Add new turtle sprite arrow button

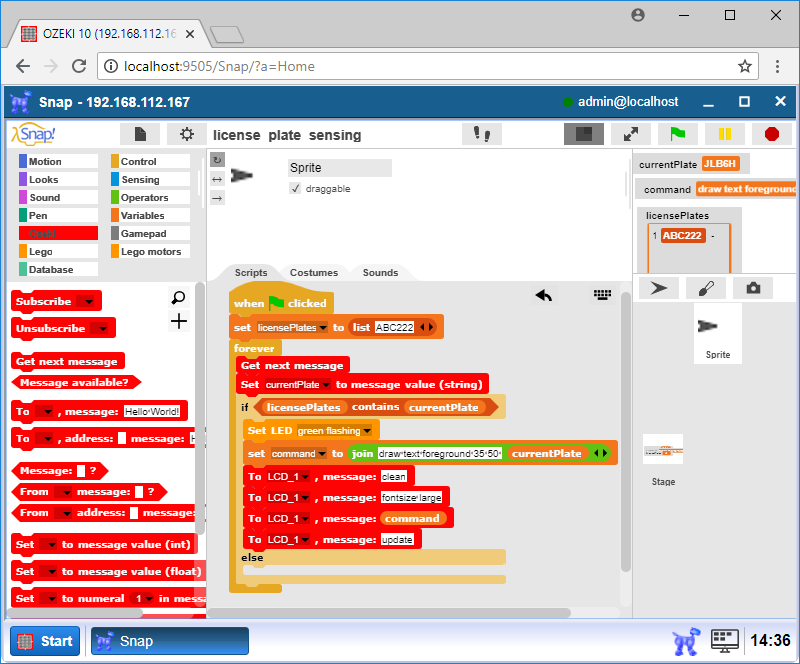[659, 288]
